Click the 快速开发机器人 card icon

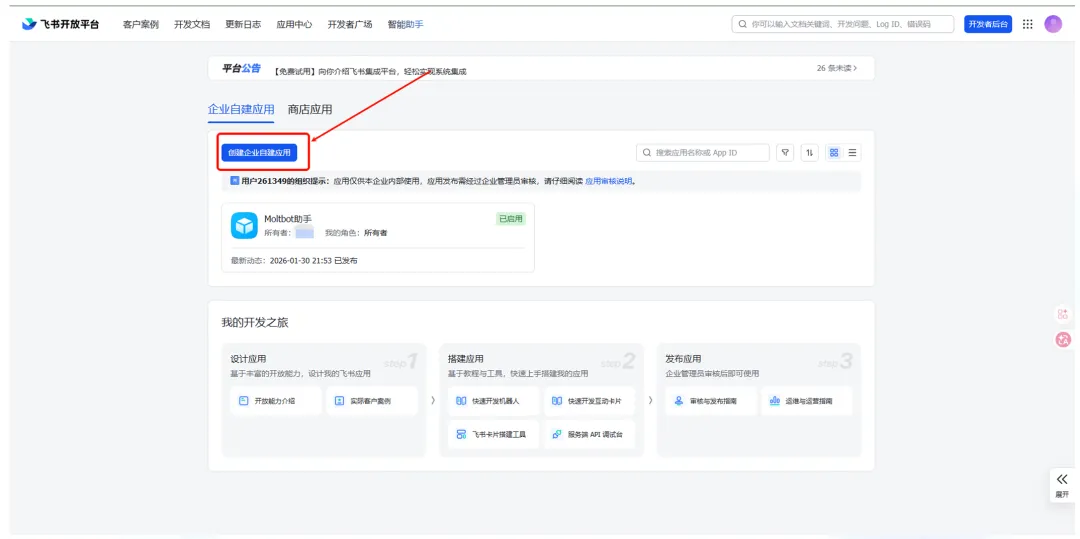[461, 401]
